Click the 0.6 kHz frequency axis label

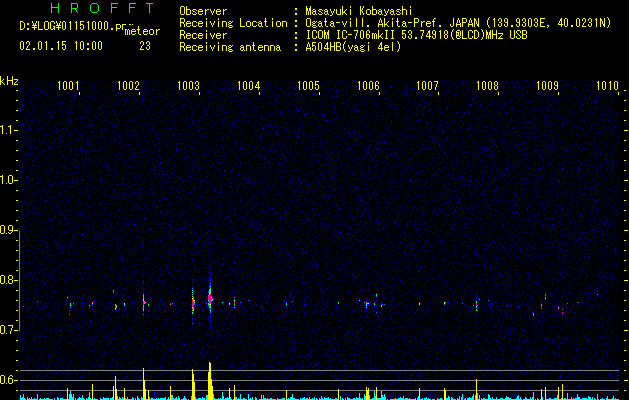[8, 380]
